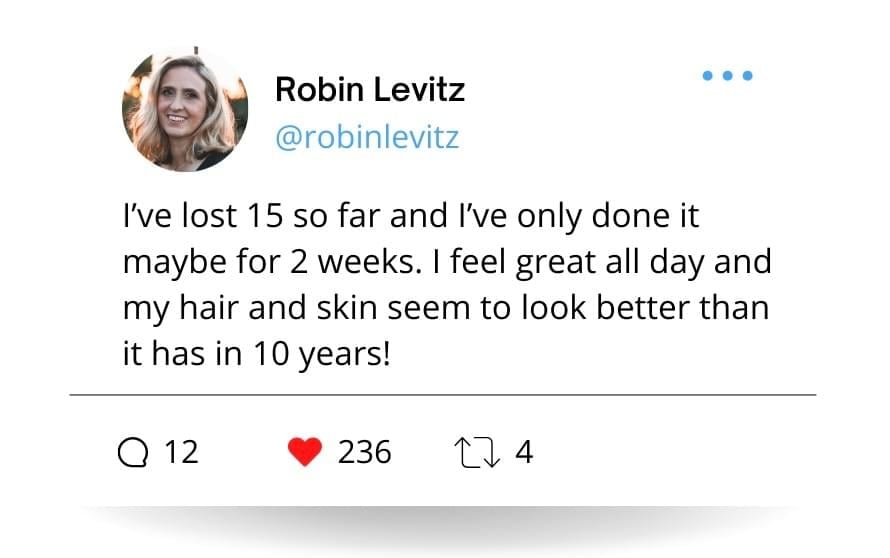Select the line starting "I've lost 15"

[x=411, y=216]
